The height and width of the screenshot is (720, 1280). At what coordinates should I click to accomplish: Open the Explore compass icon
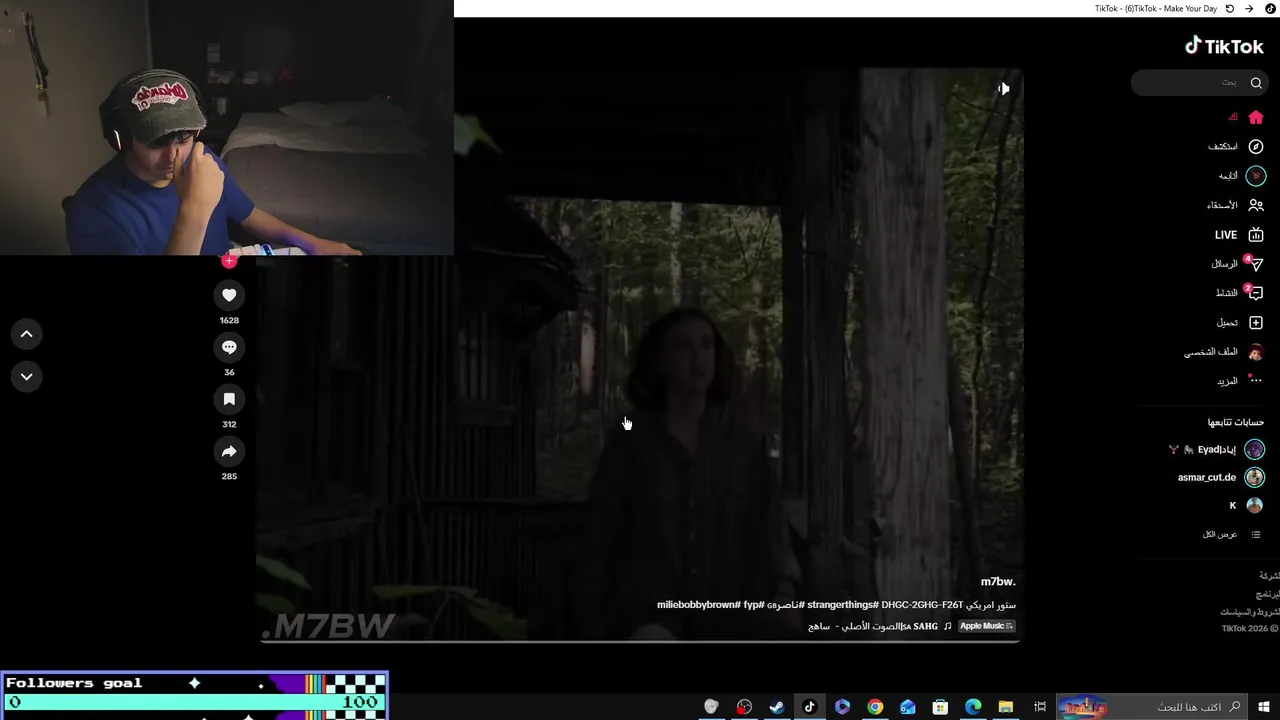[1256, 147]
